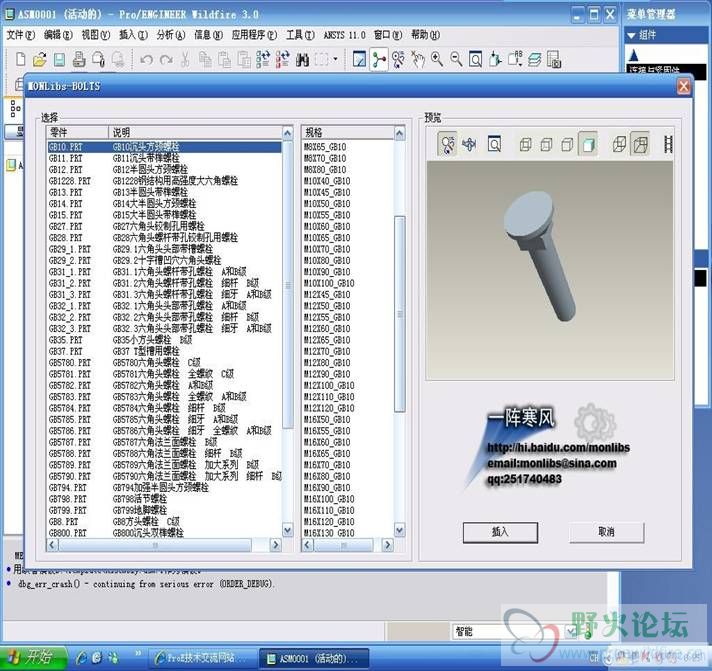
Task: Click the 规格 column header
Action: point(348,132)
